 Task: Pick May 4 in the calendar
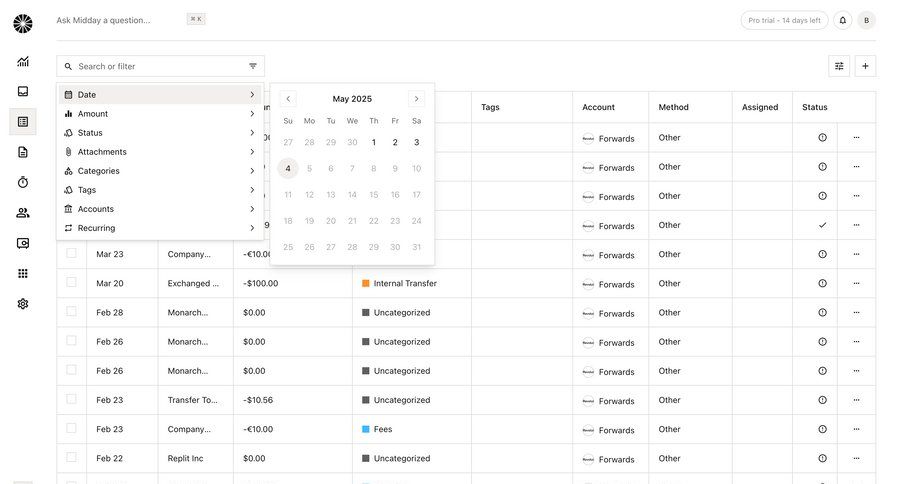tap(288, 168)
